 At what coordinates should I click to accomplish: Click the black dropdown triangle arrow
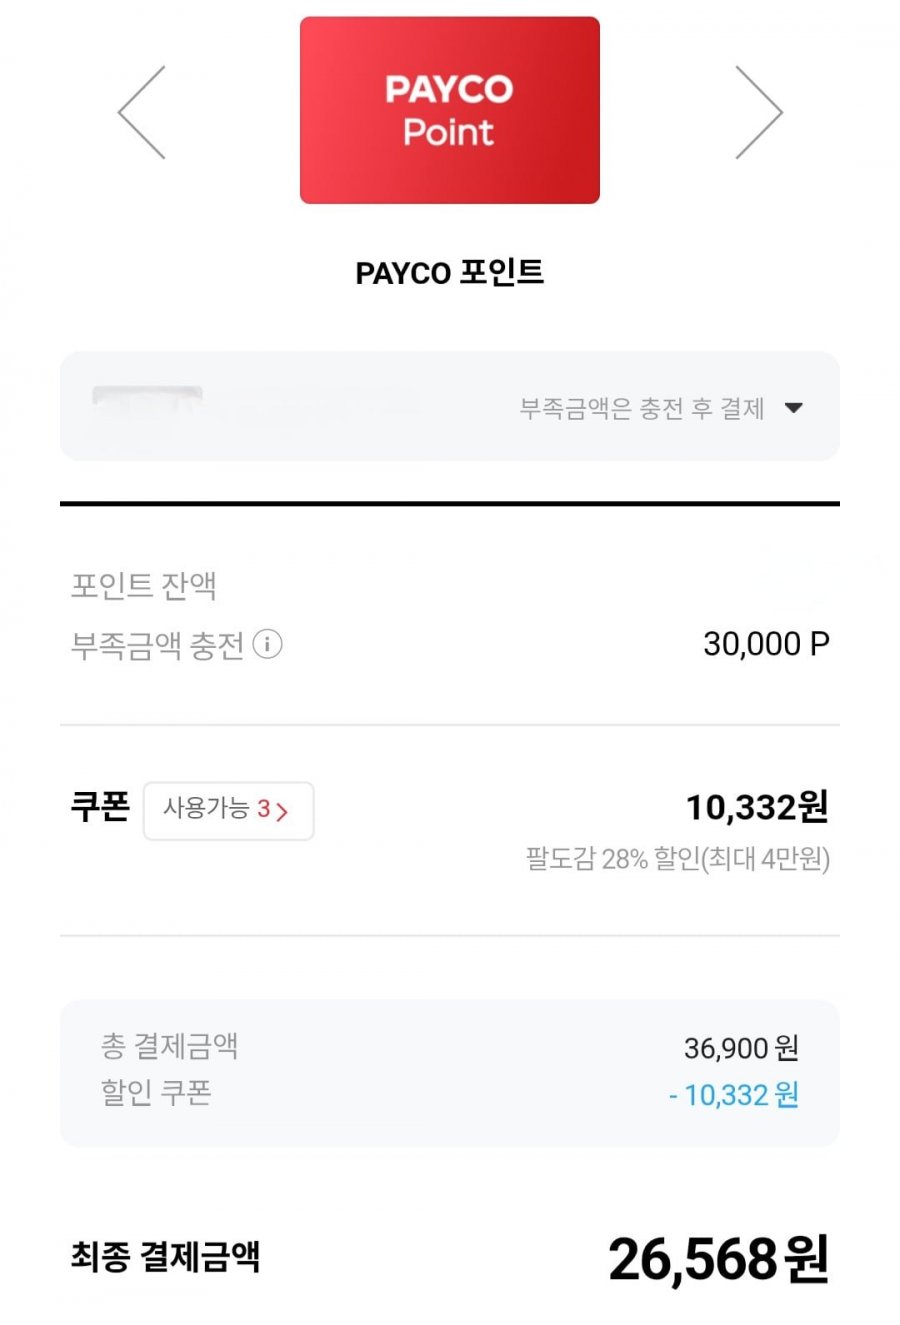tap(794, 408)
